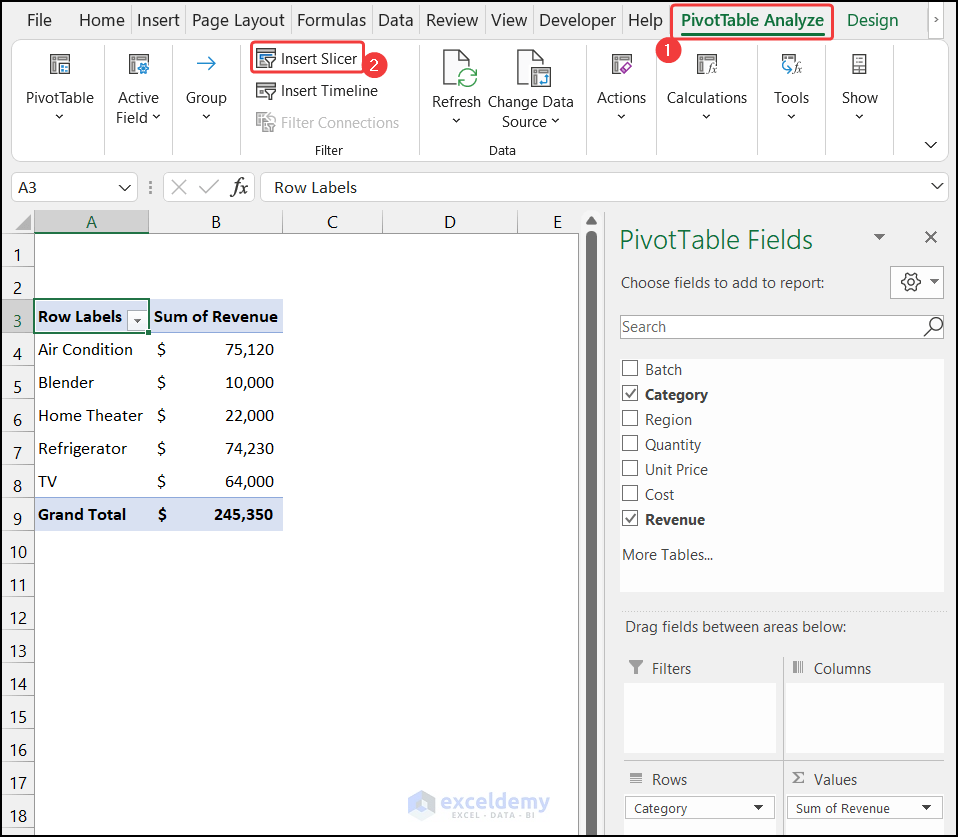Collapse the ribbon with the chevron

[931, 145]
